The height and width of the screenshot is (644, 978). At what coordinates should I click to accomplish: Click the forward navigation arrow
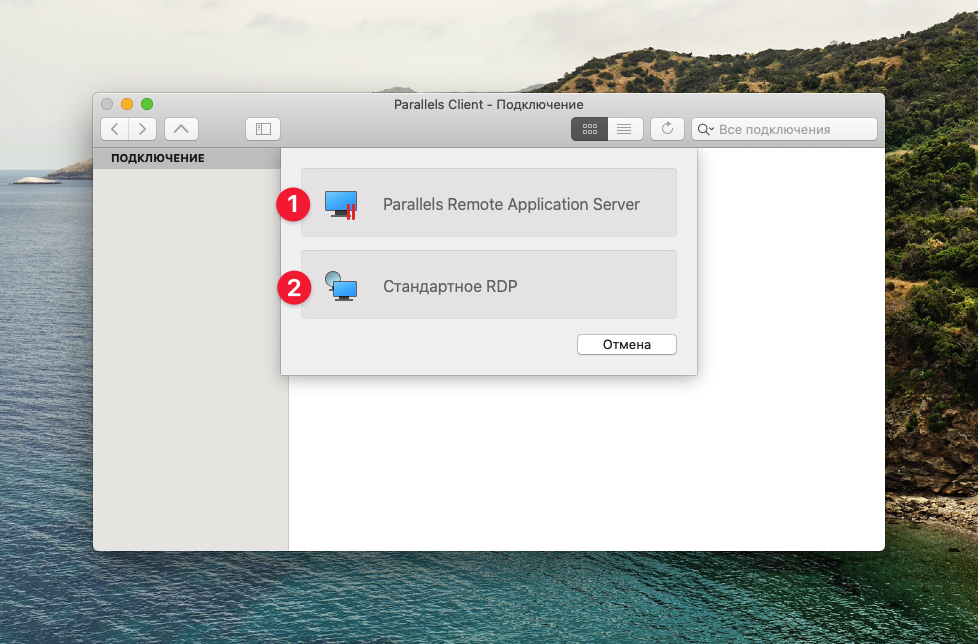(x=143, y=129)
